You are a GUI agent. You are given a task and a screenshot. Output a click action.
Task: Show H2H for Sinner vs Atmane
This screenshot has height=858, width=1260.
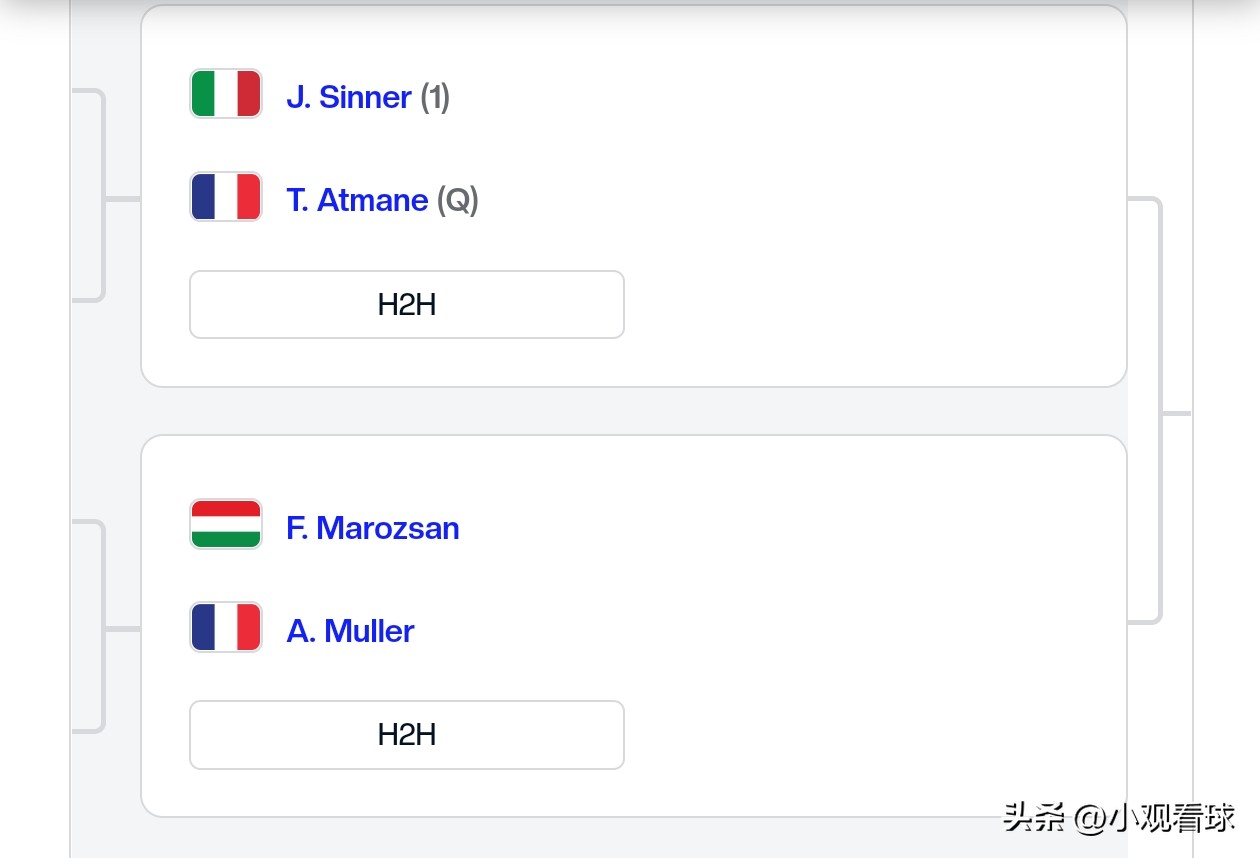[407, 305]
